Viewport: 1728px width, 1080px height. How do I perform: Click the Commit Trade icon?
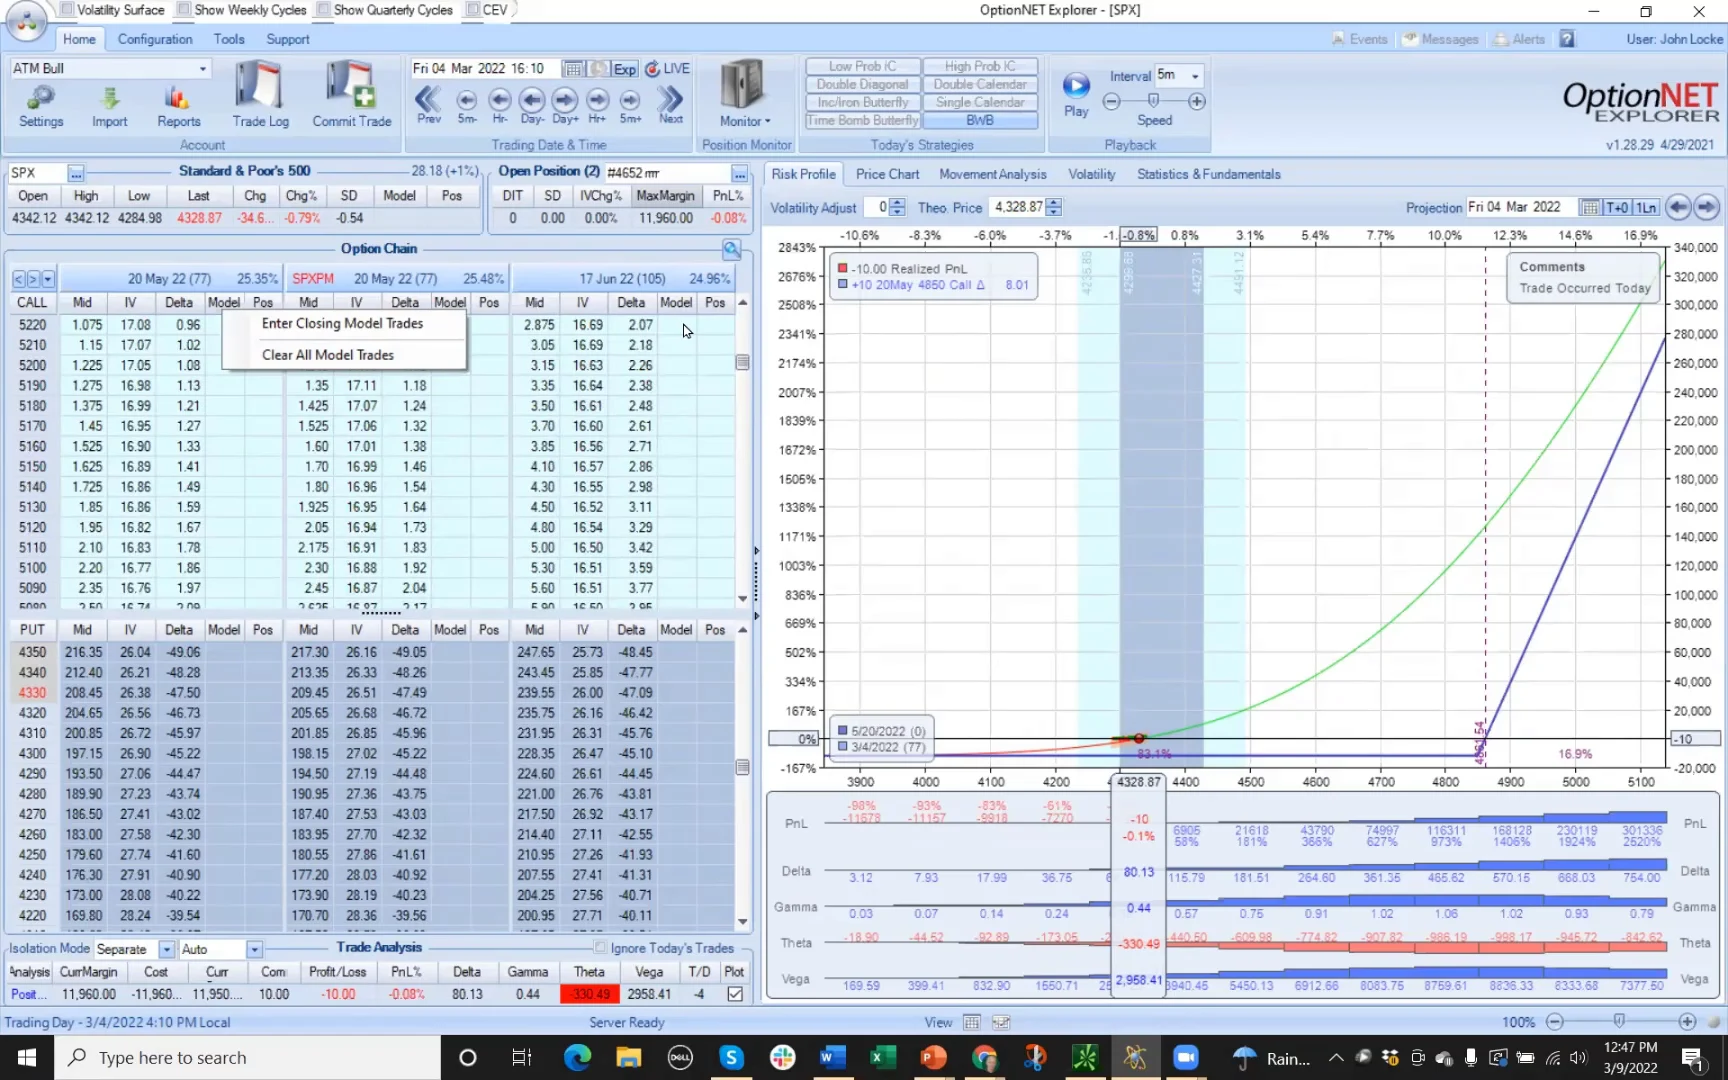pos(352,95)
